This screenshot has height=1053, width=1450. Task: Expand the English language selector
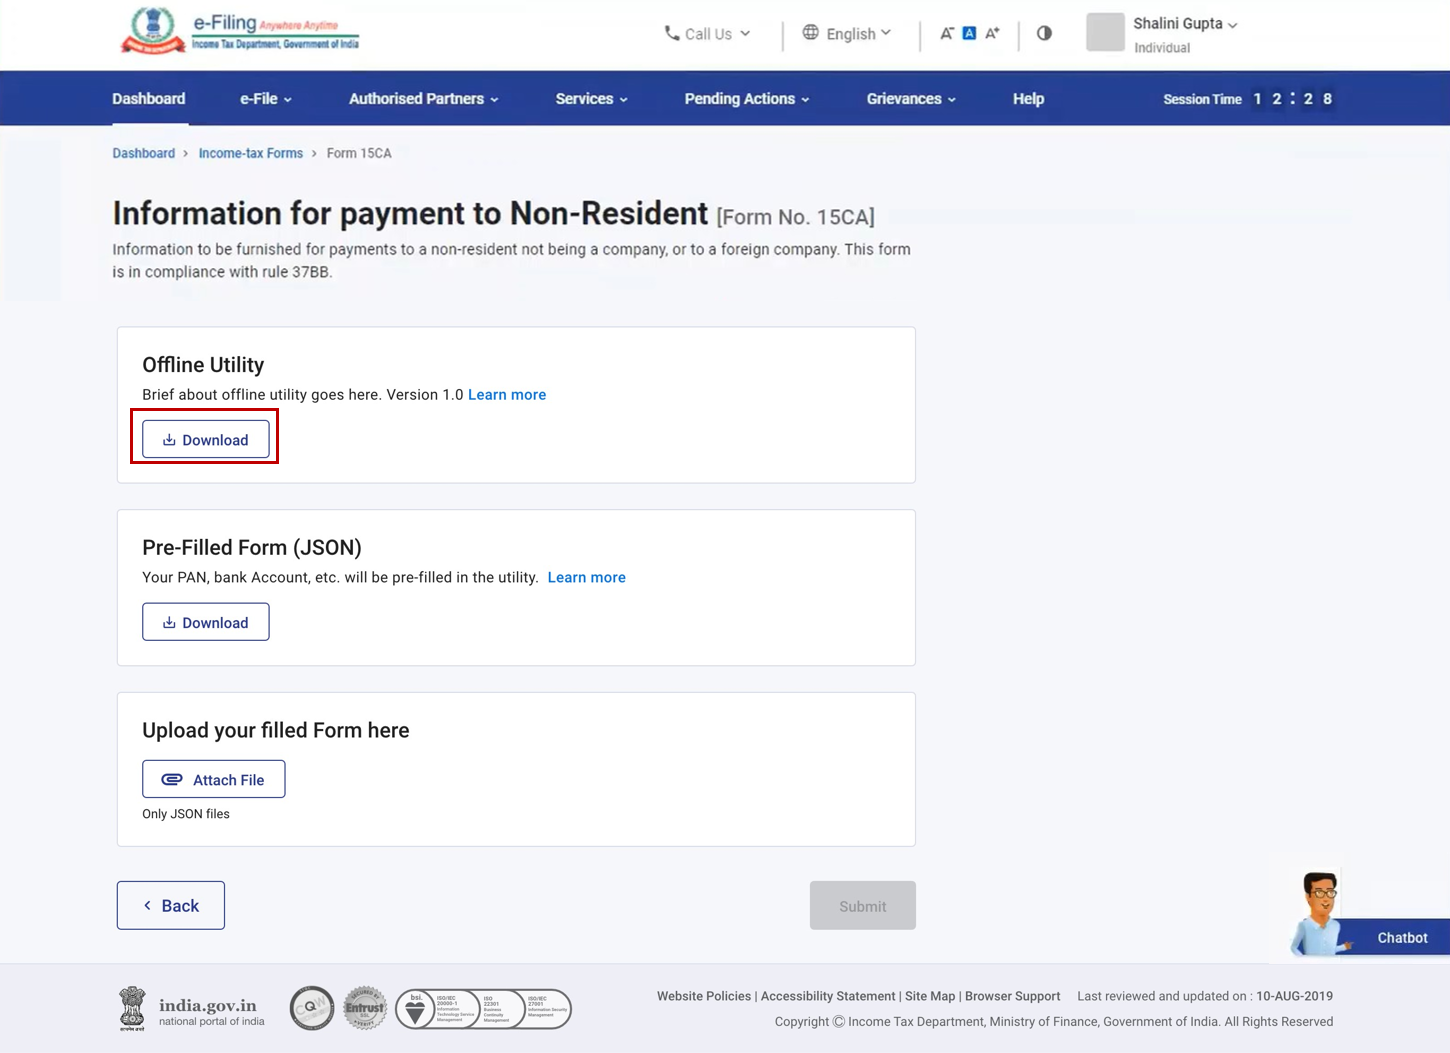847,34
